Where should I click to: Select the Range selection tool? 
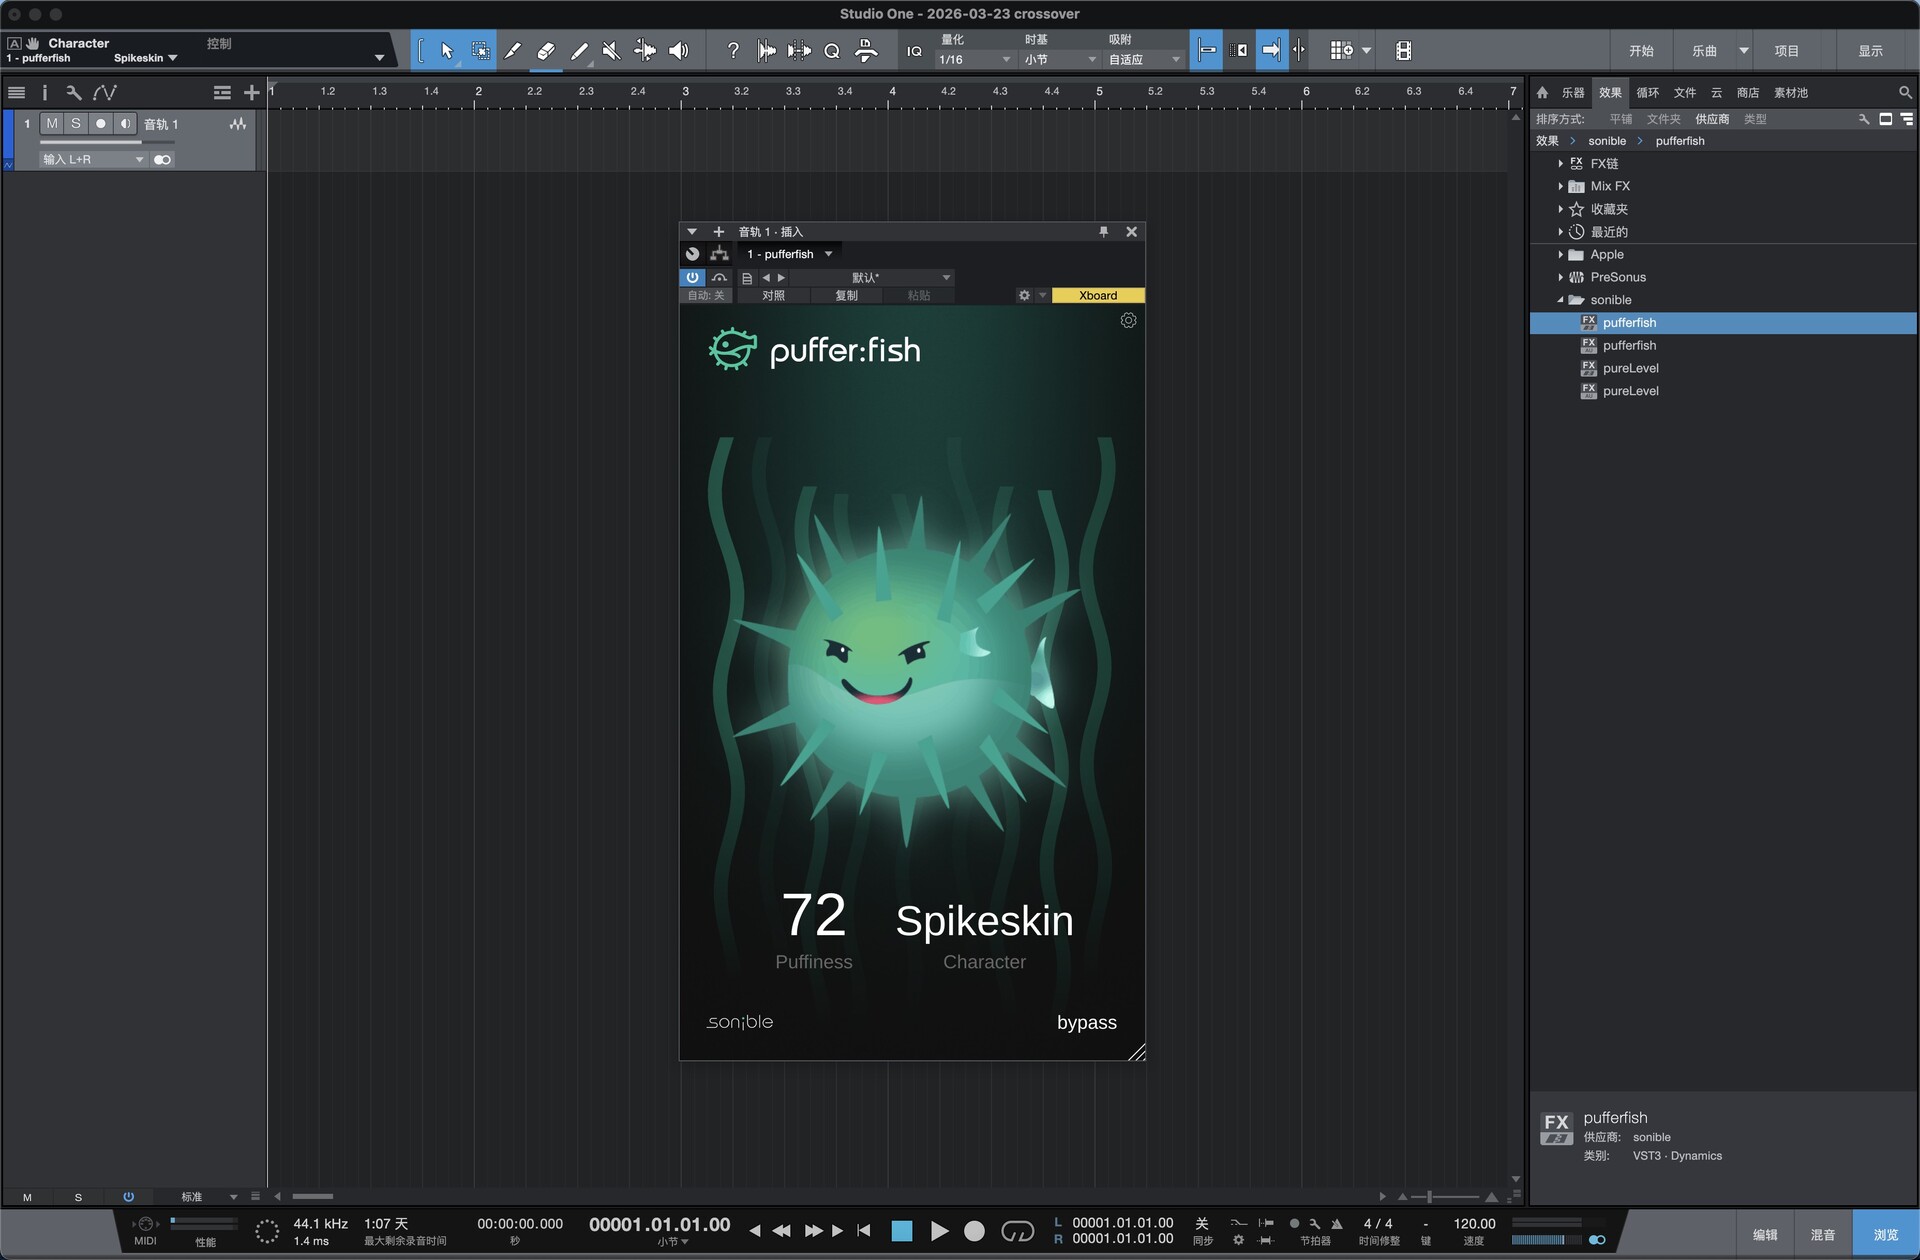(481, 50)
